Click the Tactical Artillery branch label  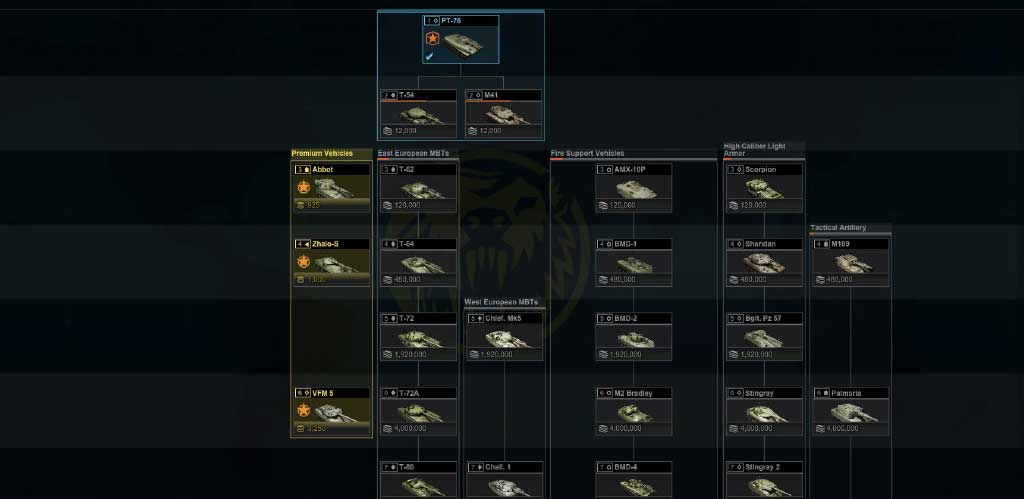coord(838,228)
